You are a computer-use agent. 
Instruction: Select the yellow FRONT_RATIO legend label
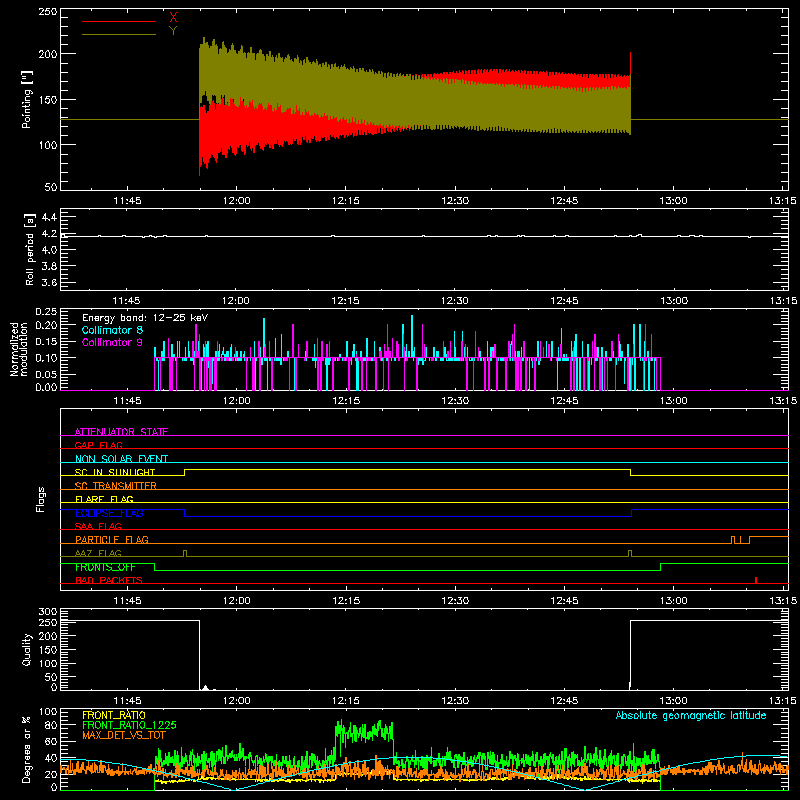click(x=114, y=715)
